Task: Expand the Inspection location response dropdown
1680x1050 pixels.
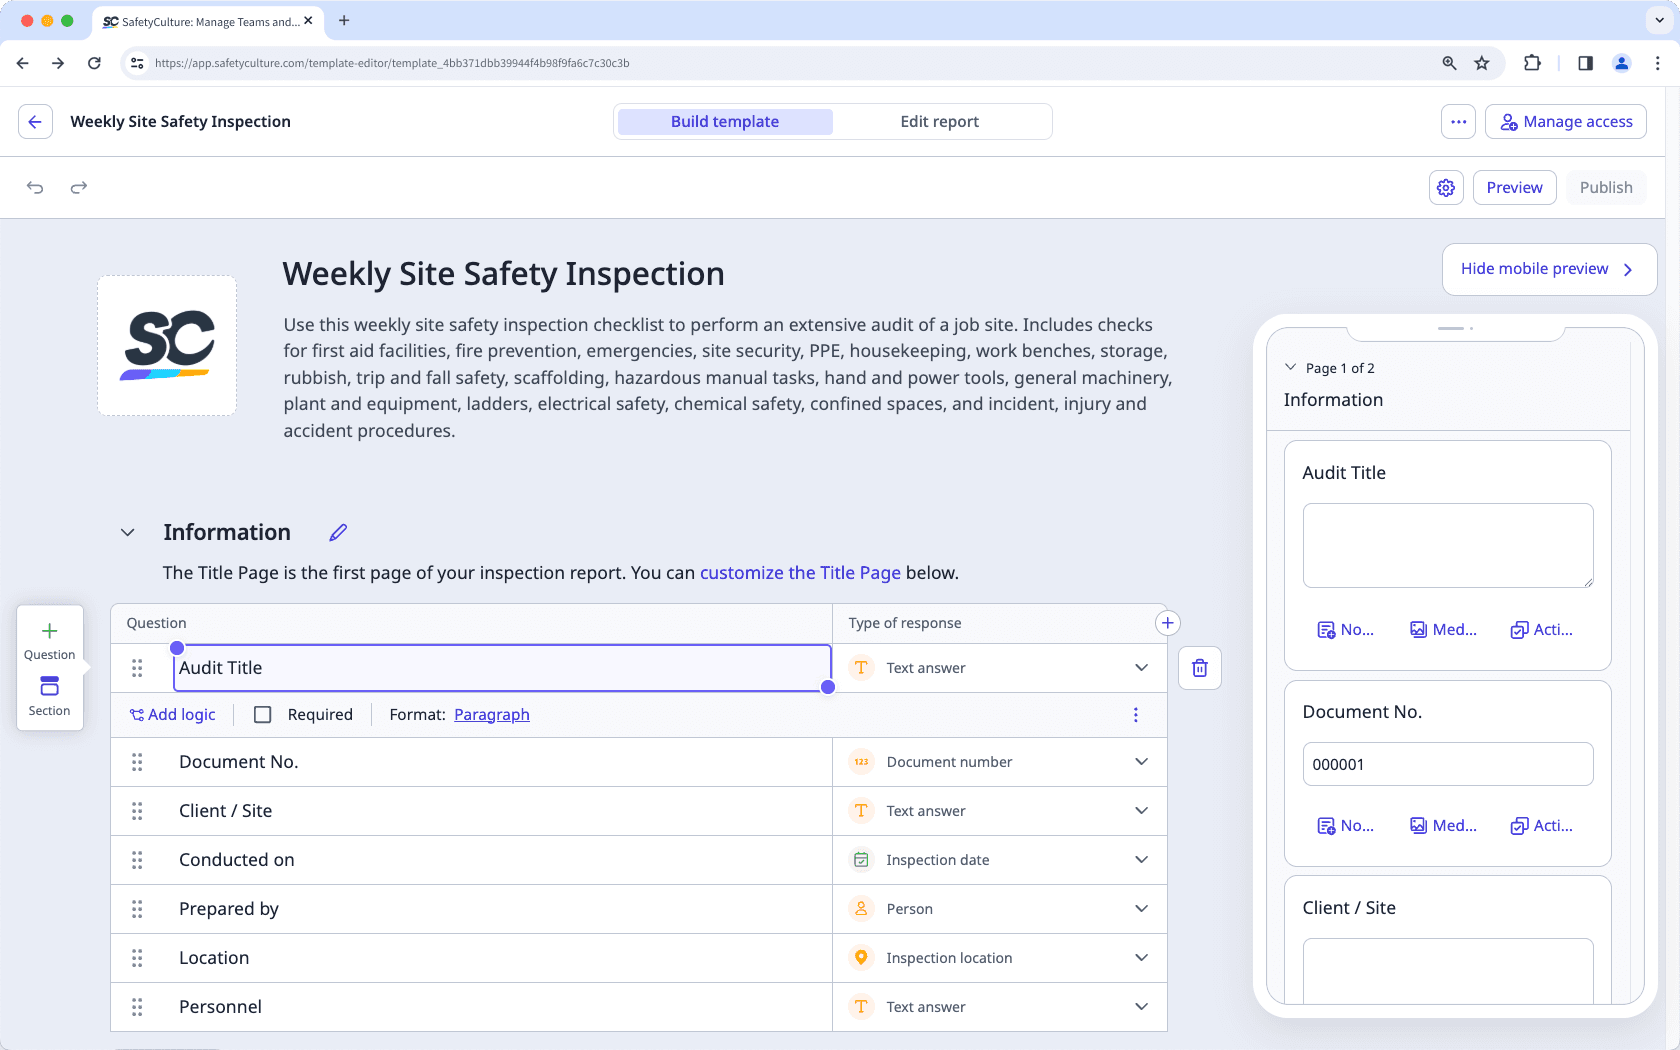Action: (1140, 957)
